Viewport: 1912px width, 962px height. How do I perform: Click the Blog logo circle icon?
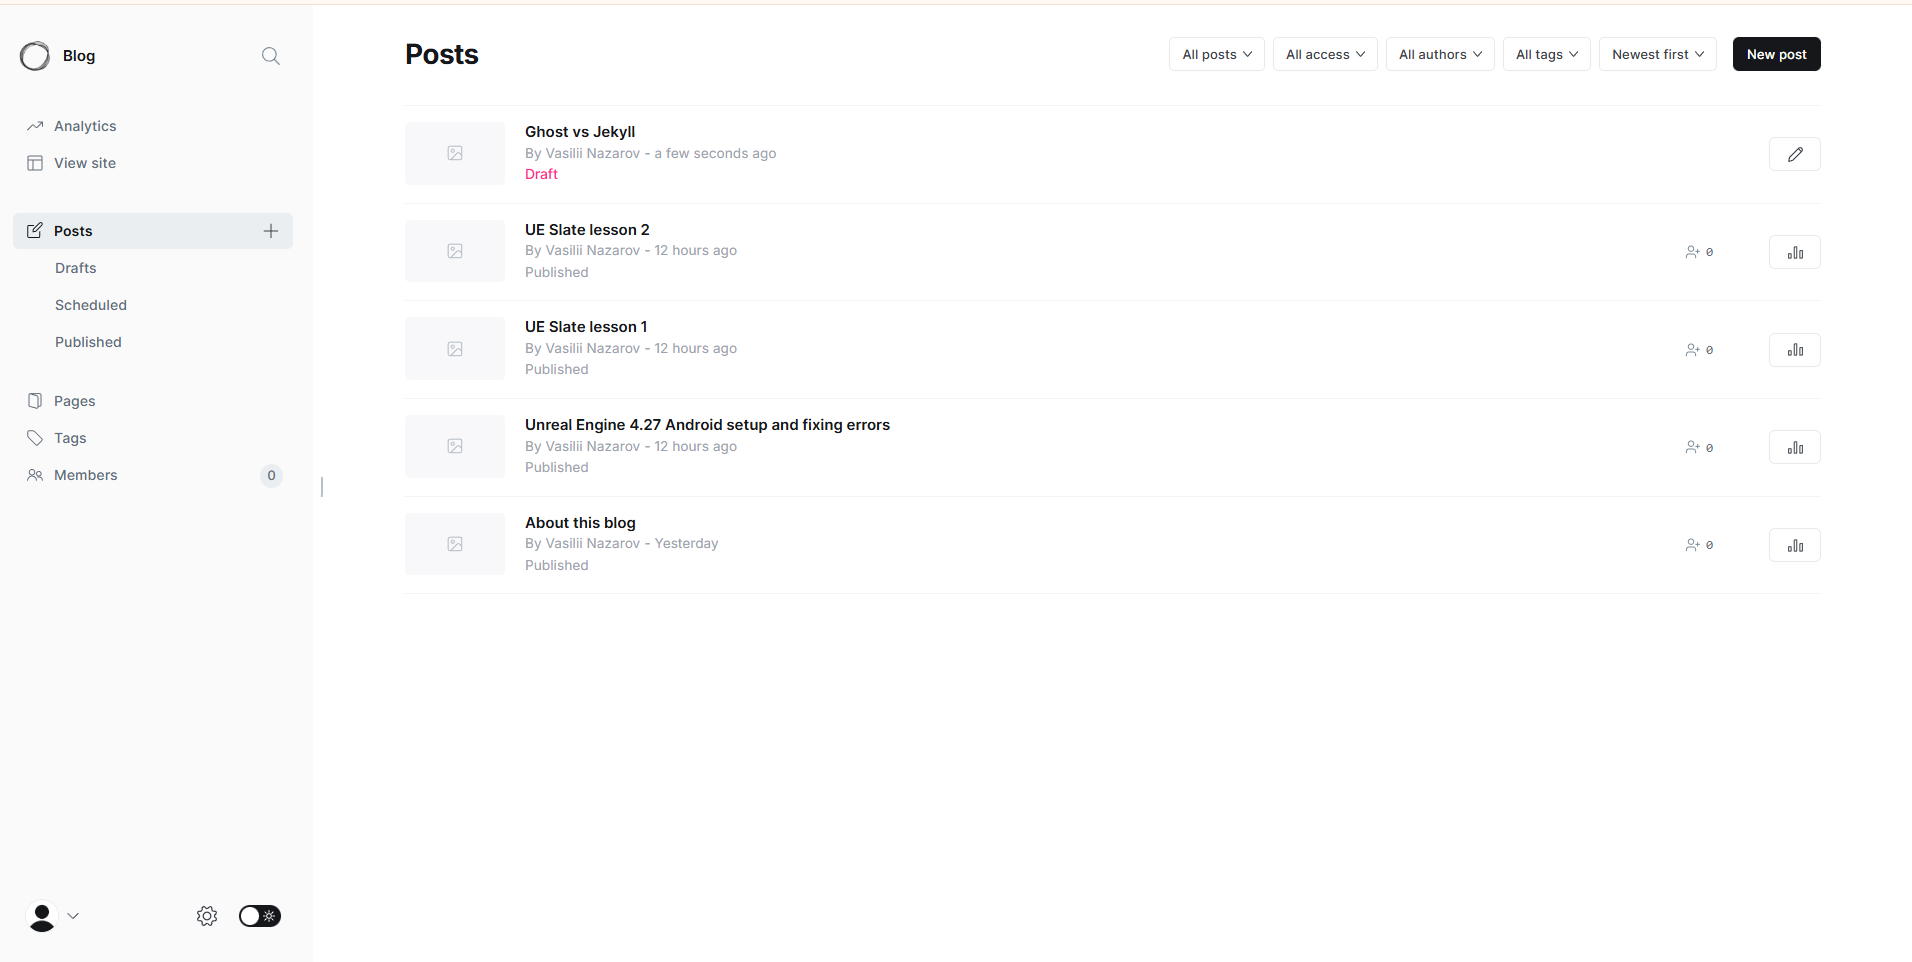pyautogui.click(x=35, y=56)
